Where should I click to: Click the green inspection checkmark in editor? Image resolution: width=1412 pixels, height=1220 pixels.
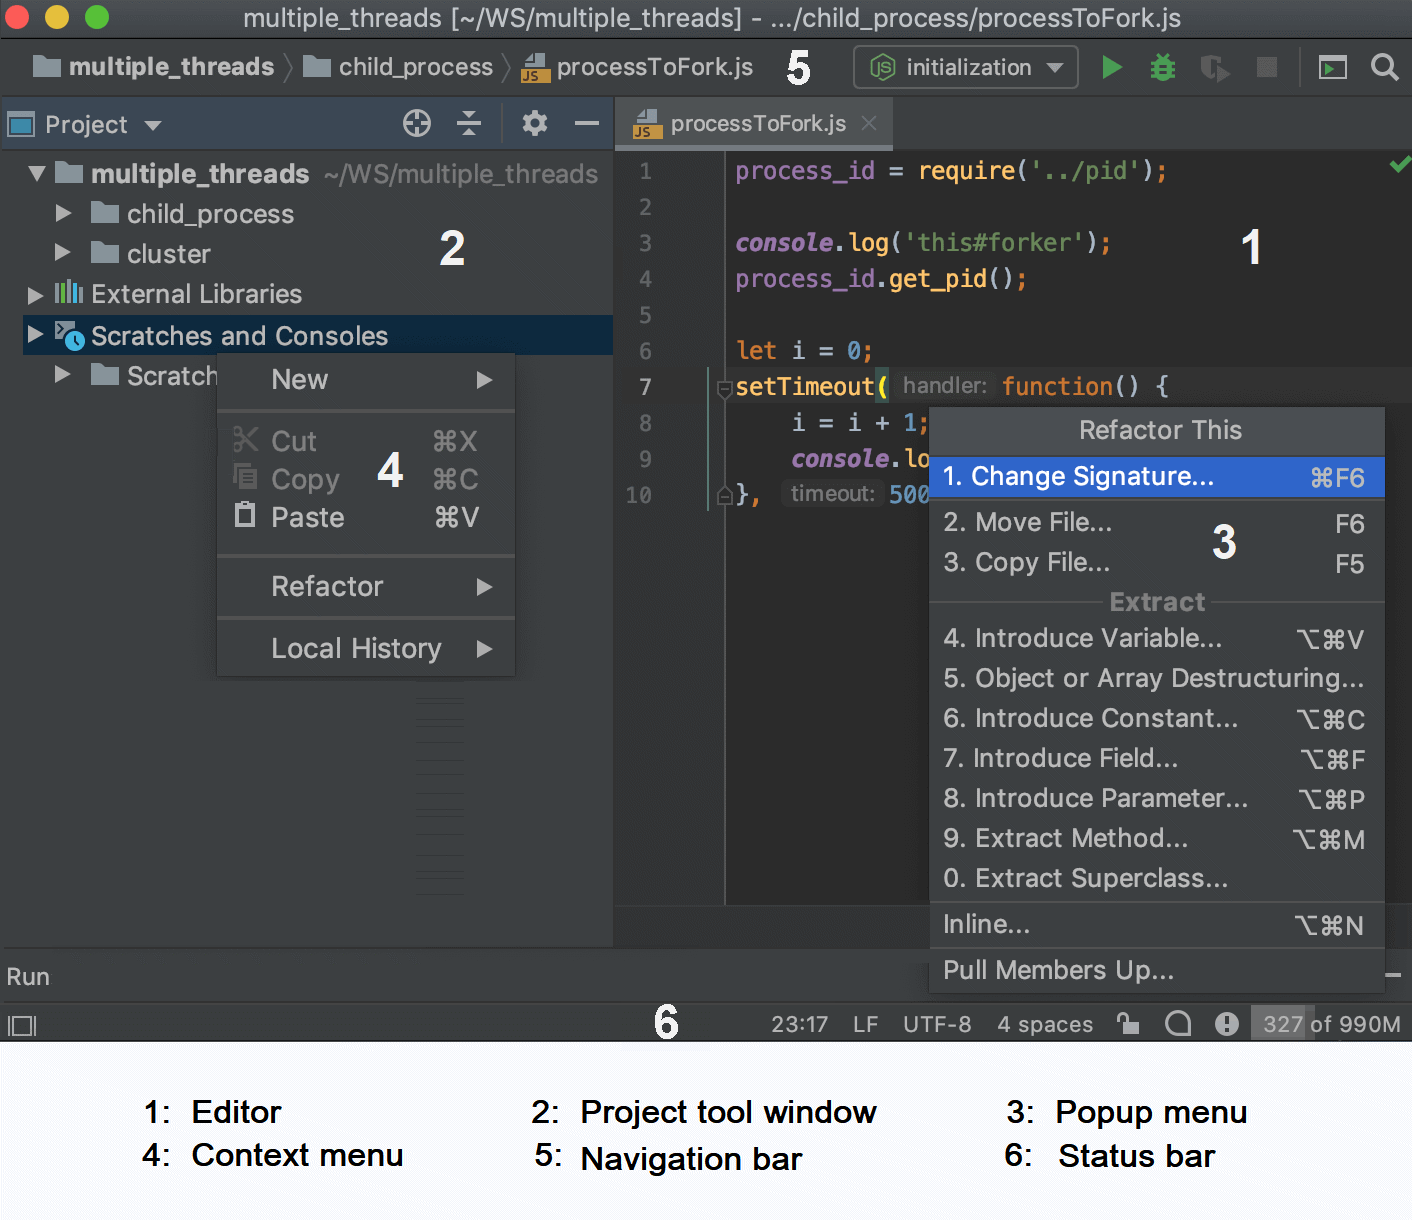tap(1400, 164)
